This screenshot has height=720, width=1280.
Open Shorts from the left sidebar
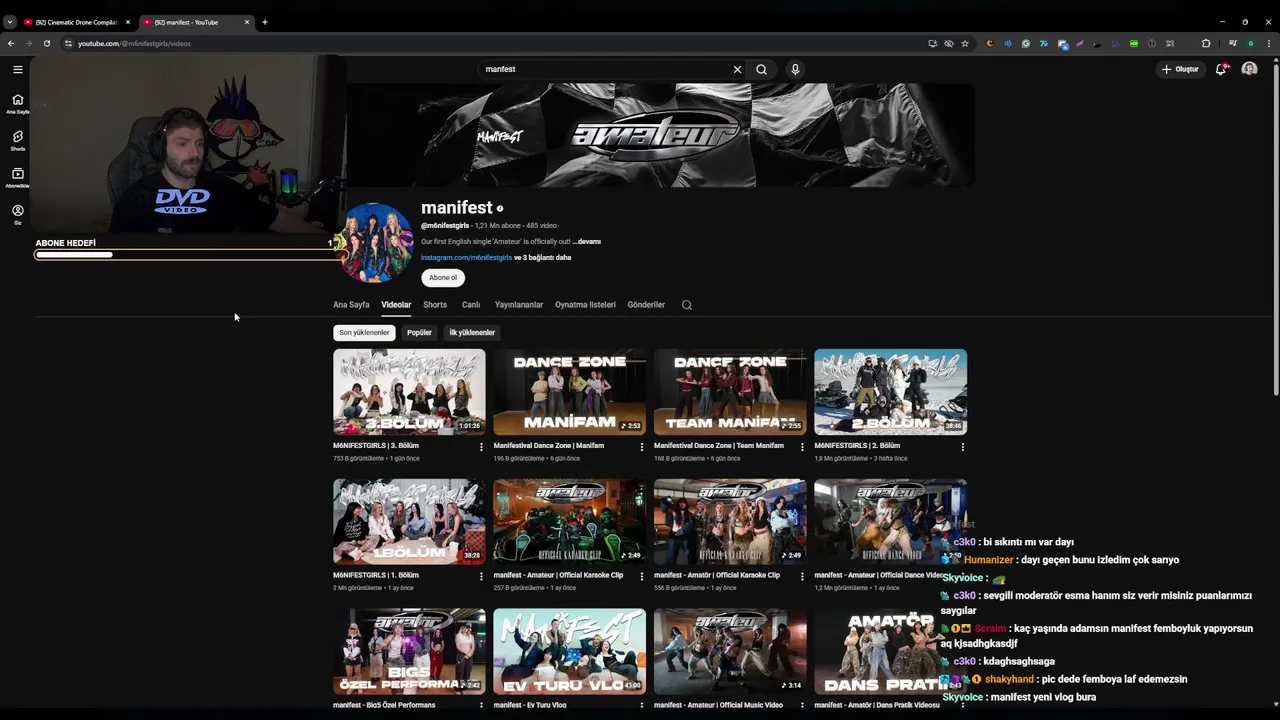17,140
